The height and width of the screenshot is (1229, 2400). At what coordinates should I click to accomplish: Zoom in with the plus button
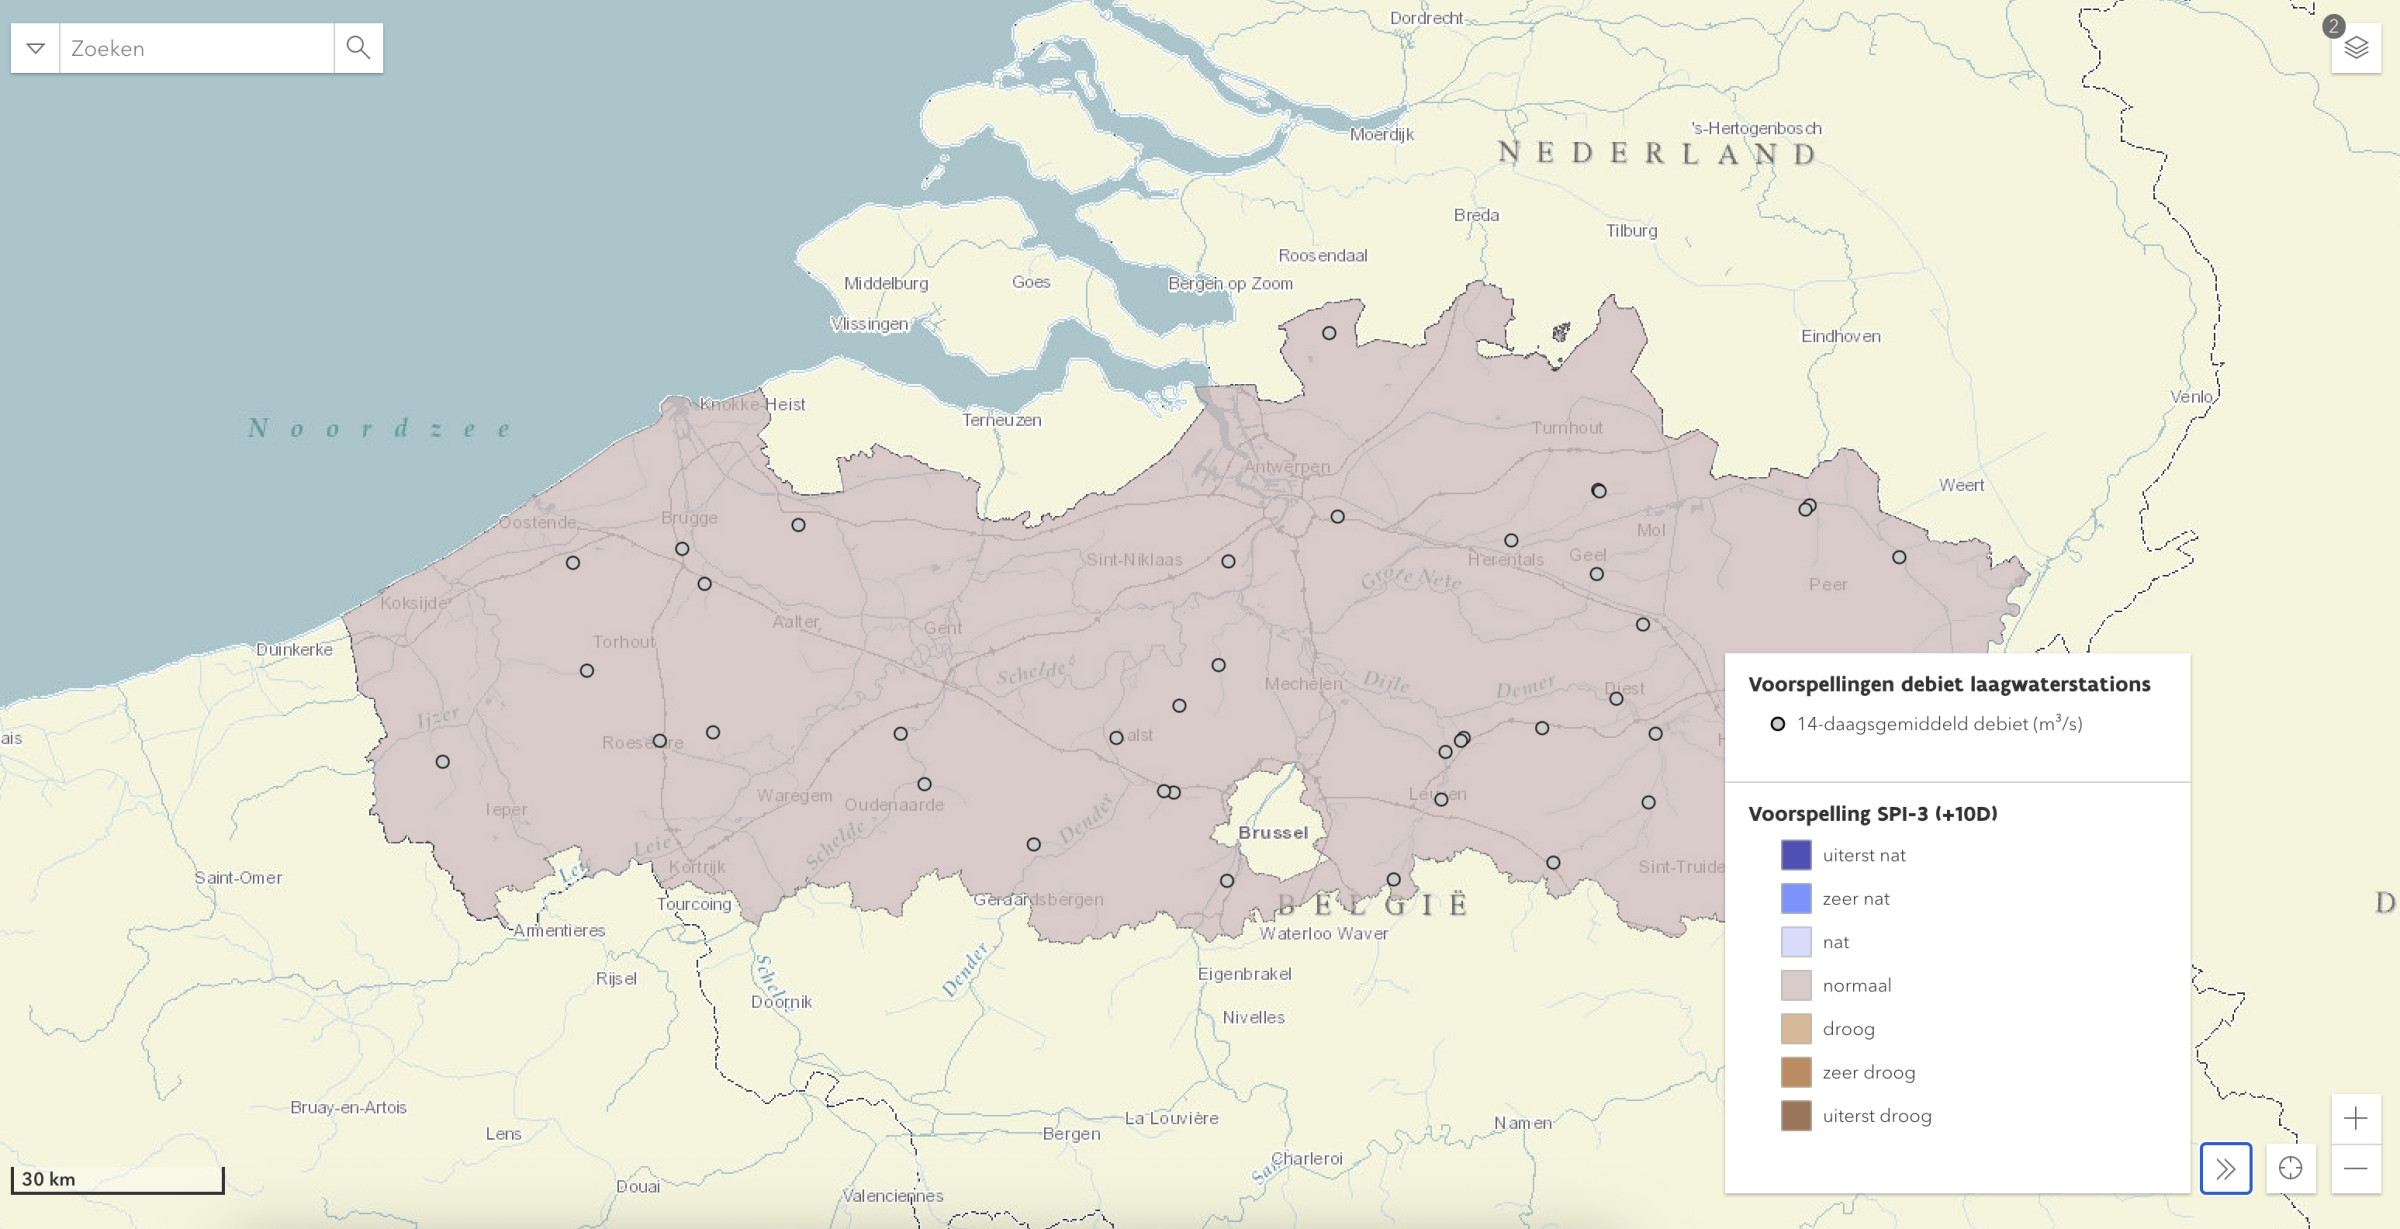(x=2356, y=1118)
